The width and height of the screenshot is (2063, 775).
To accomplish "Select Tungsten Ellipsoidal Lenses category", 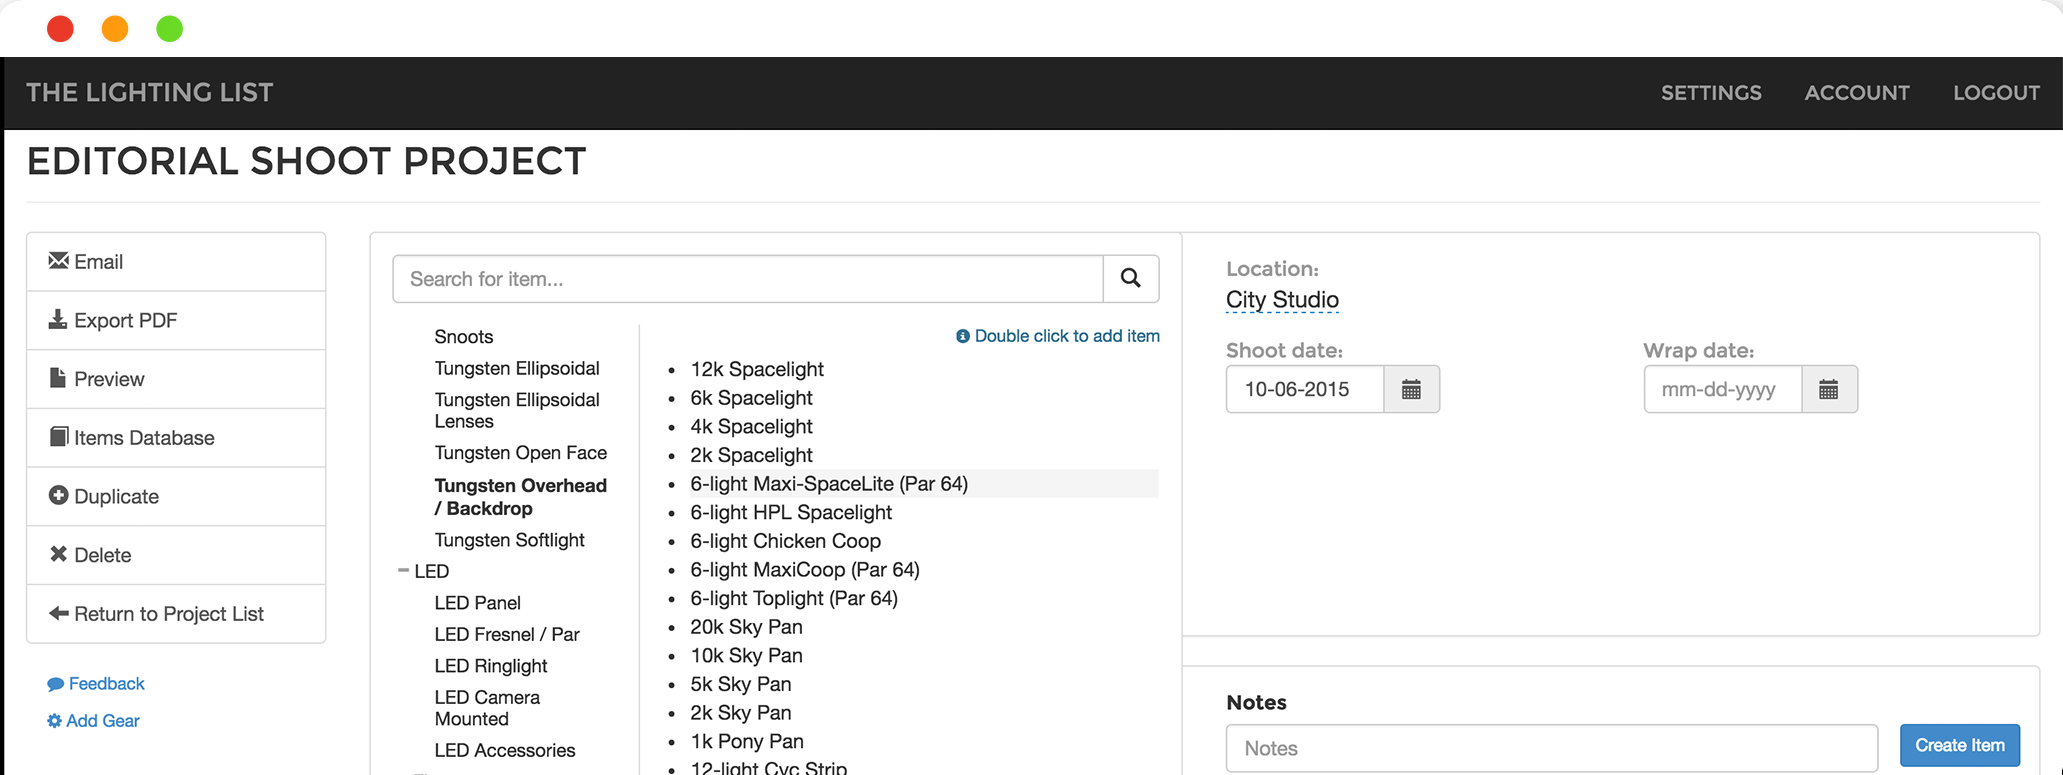I will (x=517, y=410).
